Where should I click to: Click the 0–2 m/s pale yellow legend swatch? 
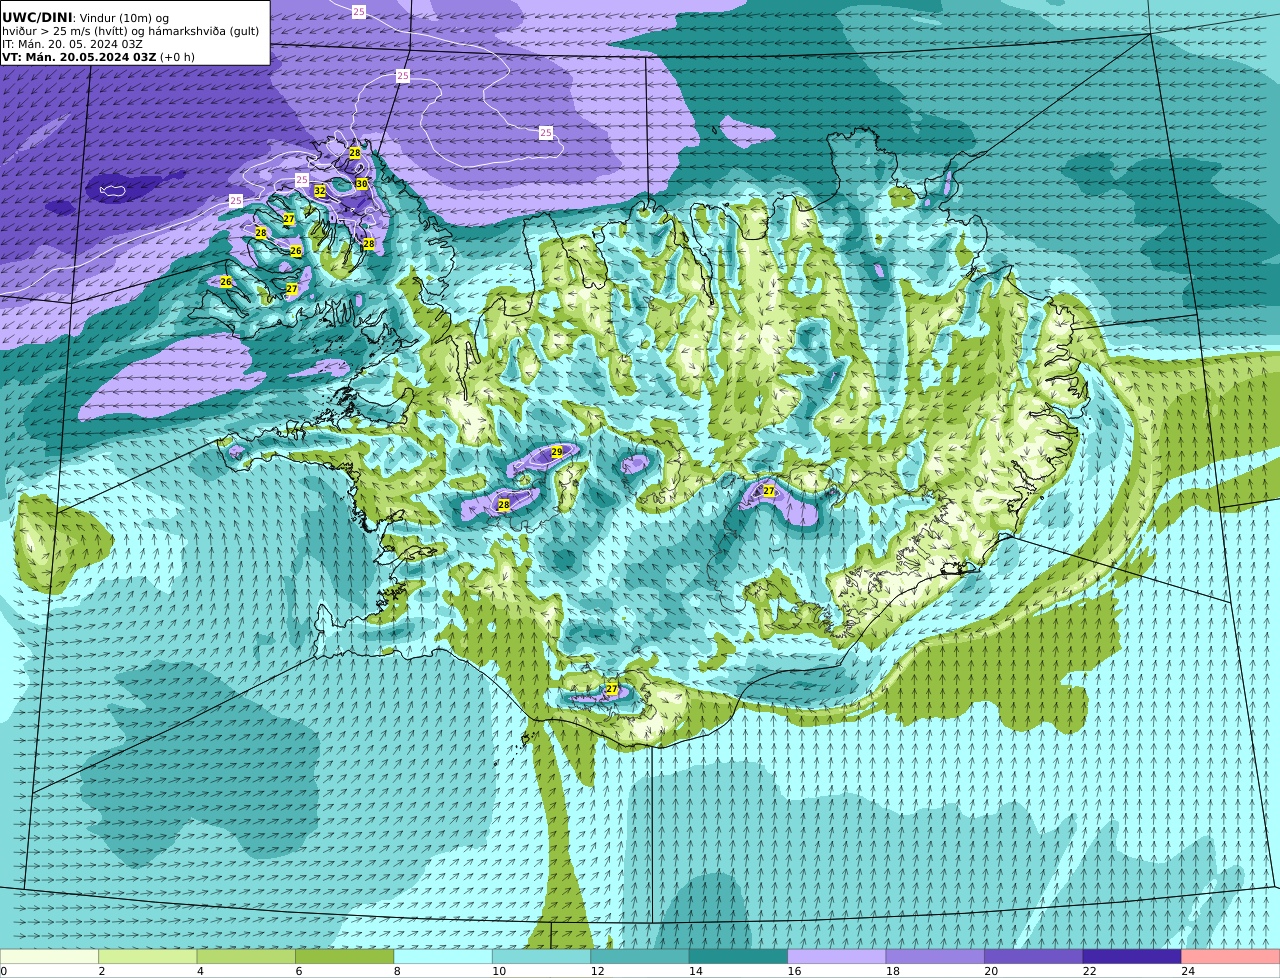click(x=49, y=956)
